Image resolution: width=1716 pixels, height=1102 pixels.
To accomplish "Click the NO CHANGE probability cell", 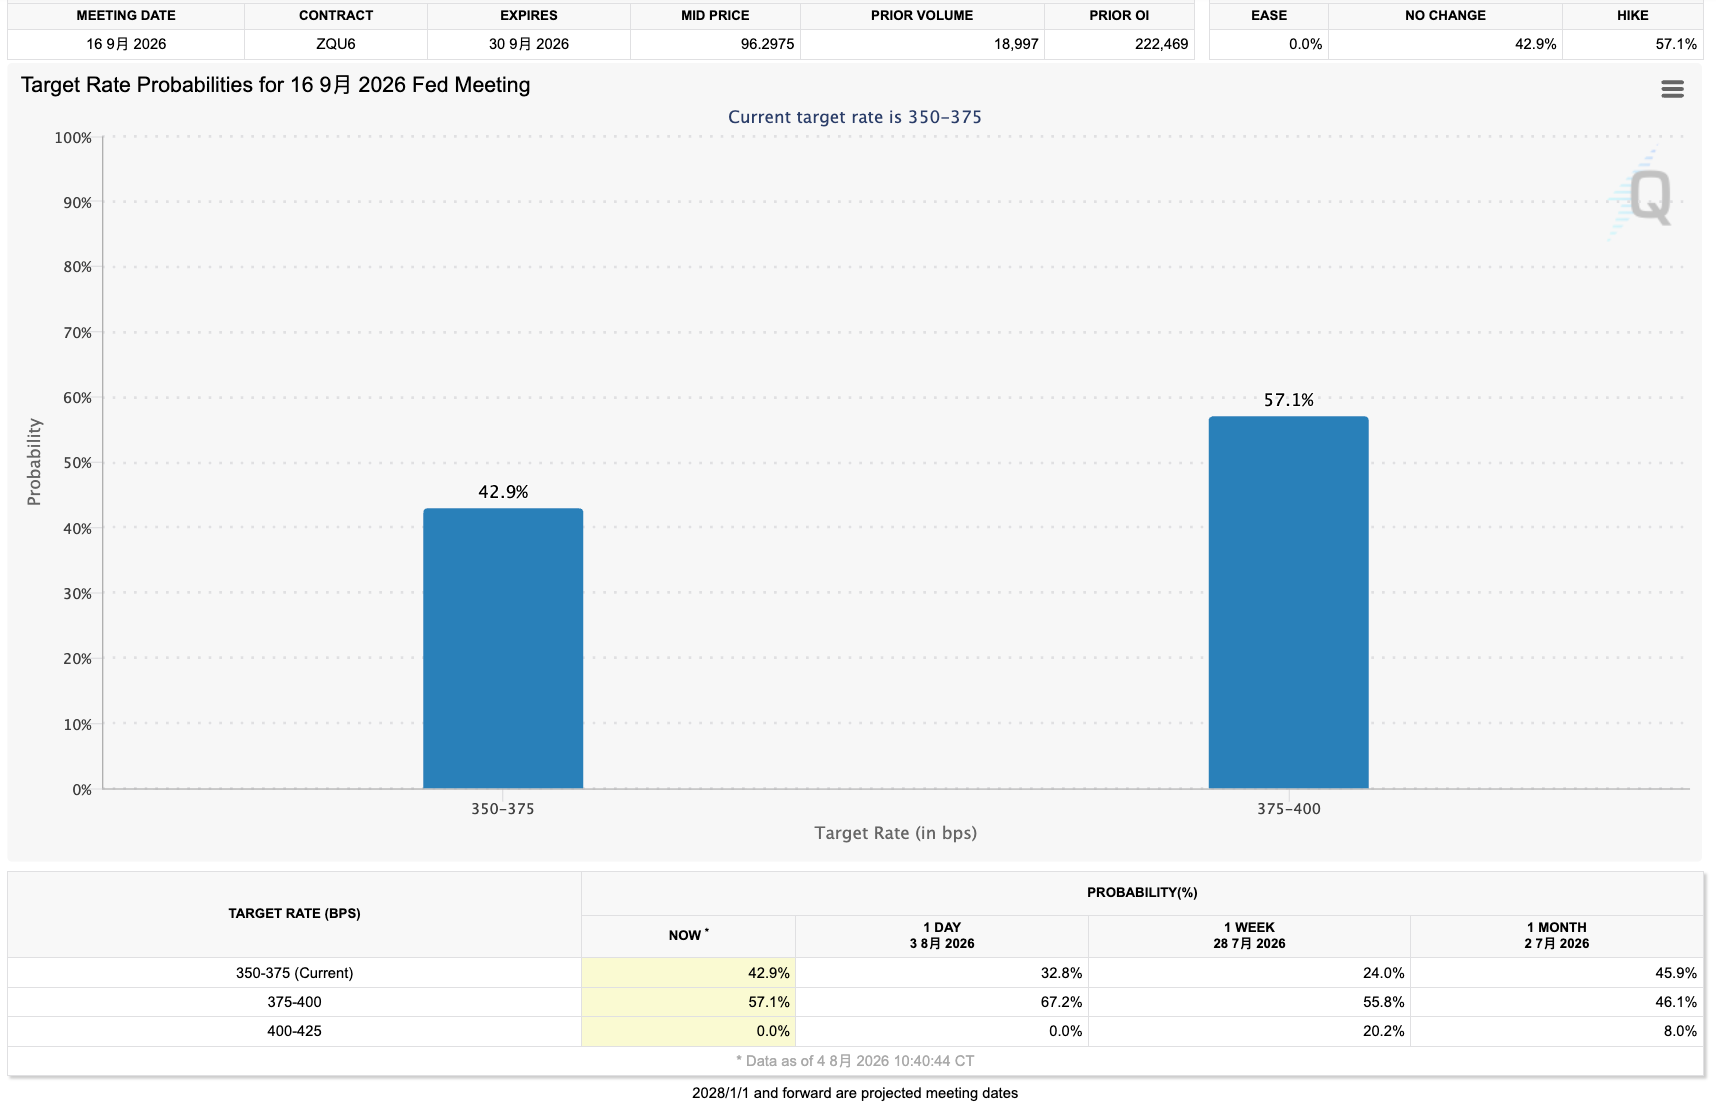I will 1445,44.
